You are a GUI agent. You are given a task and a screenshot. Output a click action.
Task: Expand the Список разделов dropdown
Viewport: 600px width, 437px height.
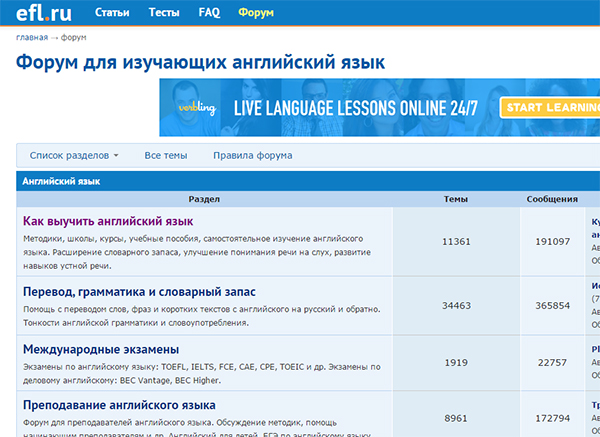click(x=74, y=156)
